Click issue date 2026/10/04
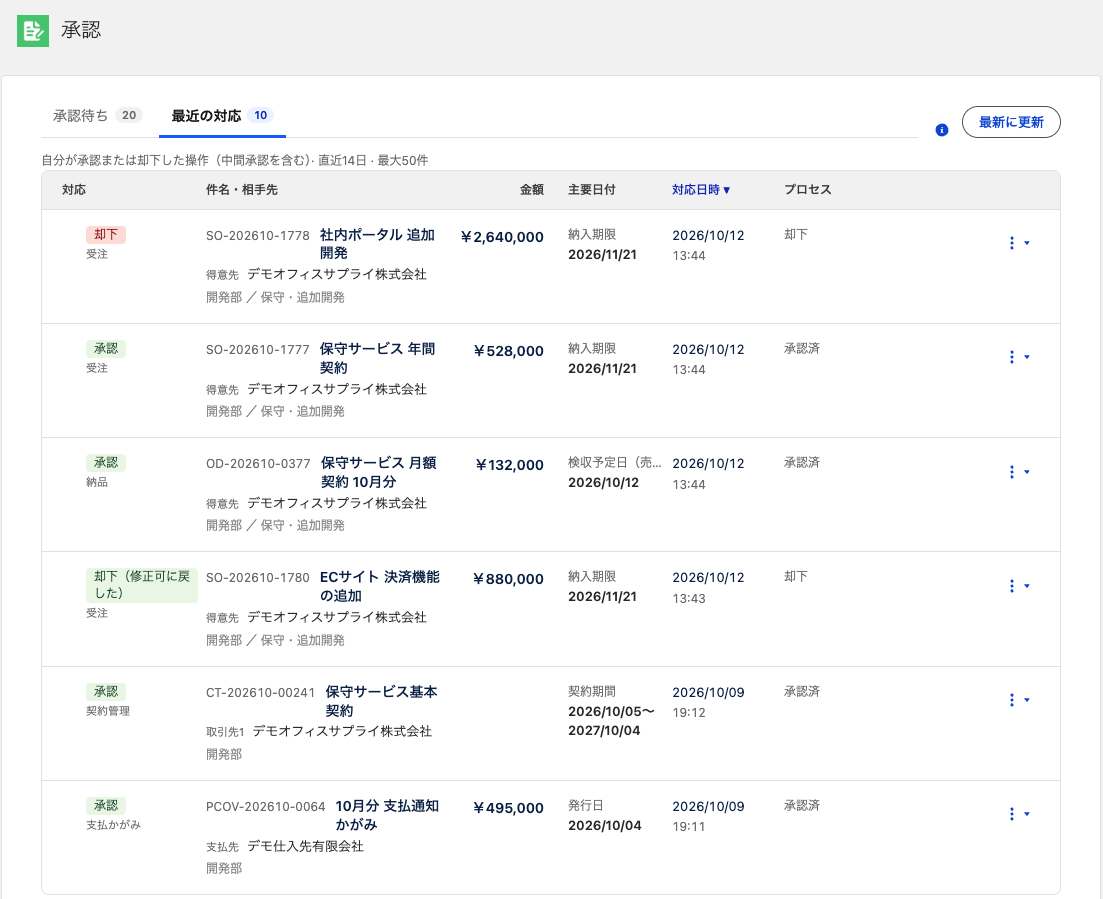 pos(605,826)
